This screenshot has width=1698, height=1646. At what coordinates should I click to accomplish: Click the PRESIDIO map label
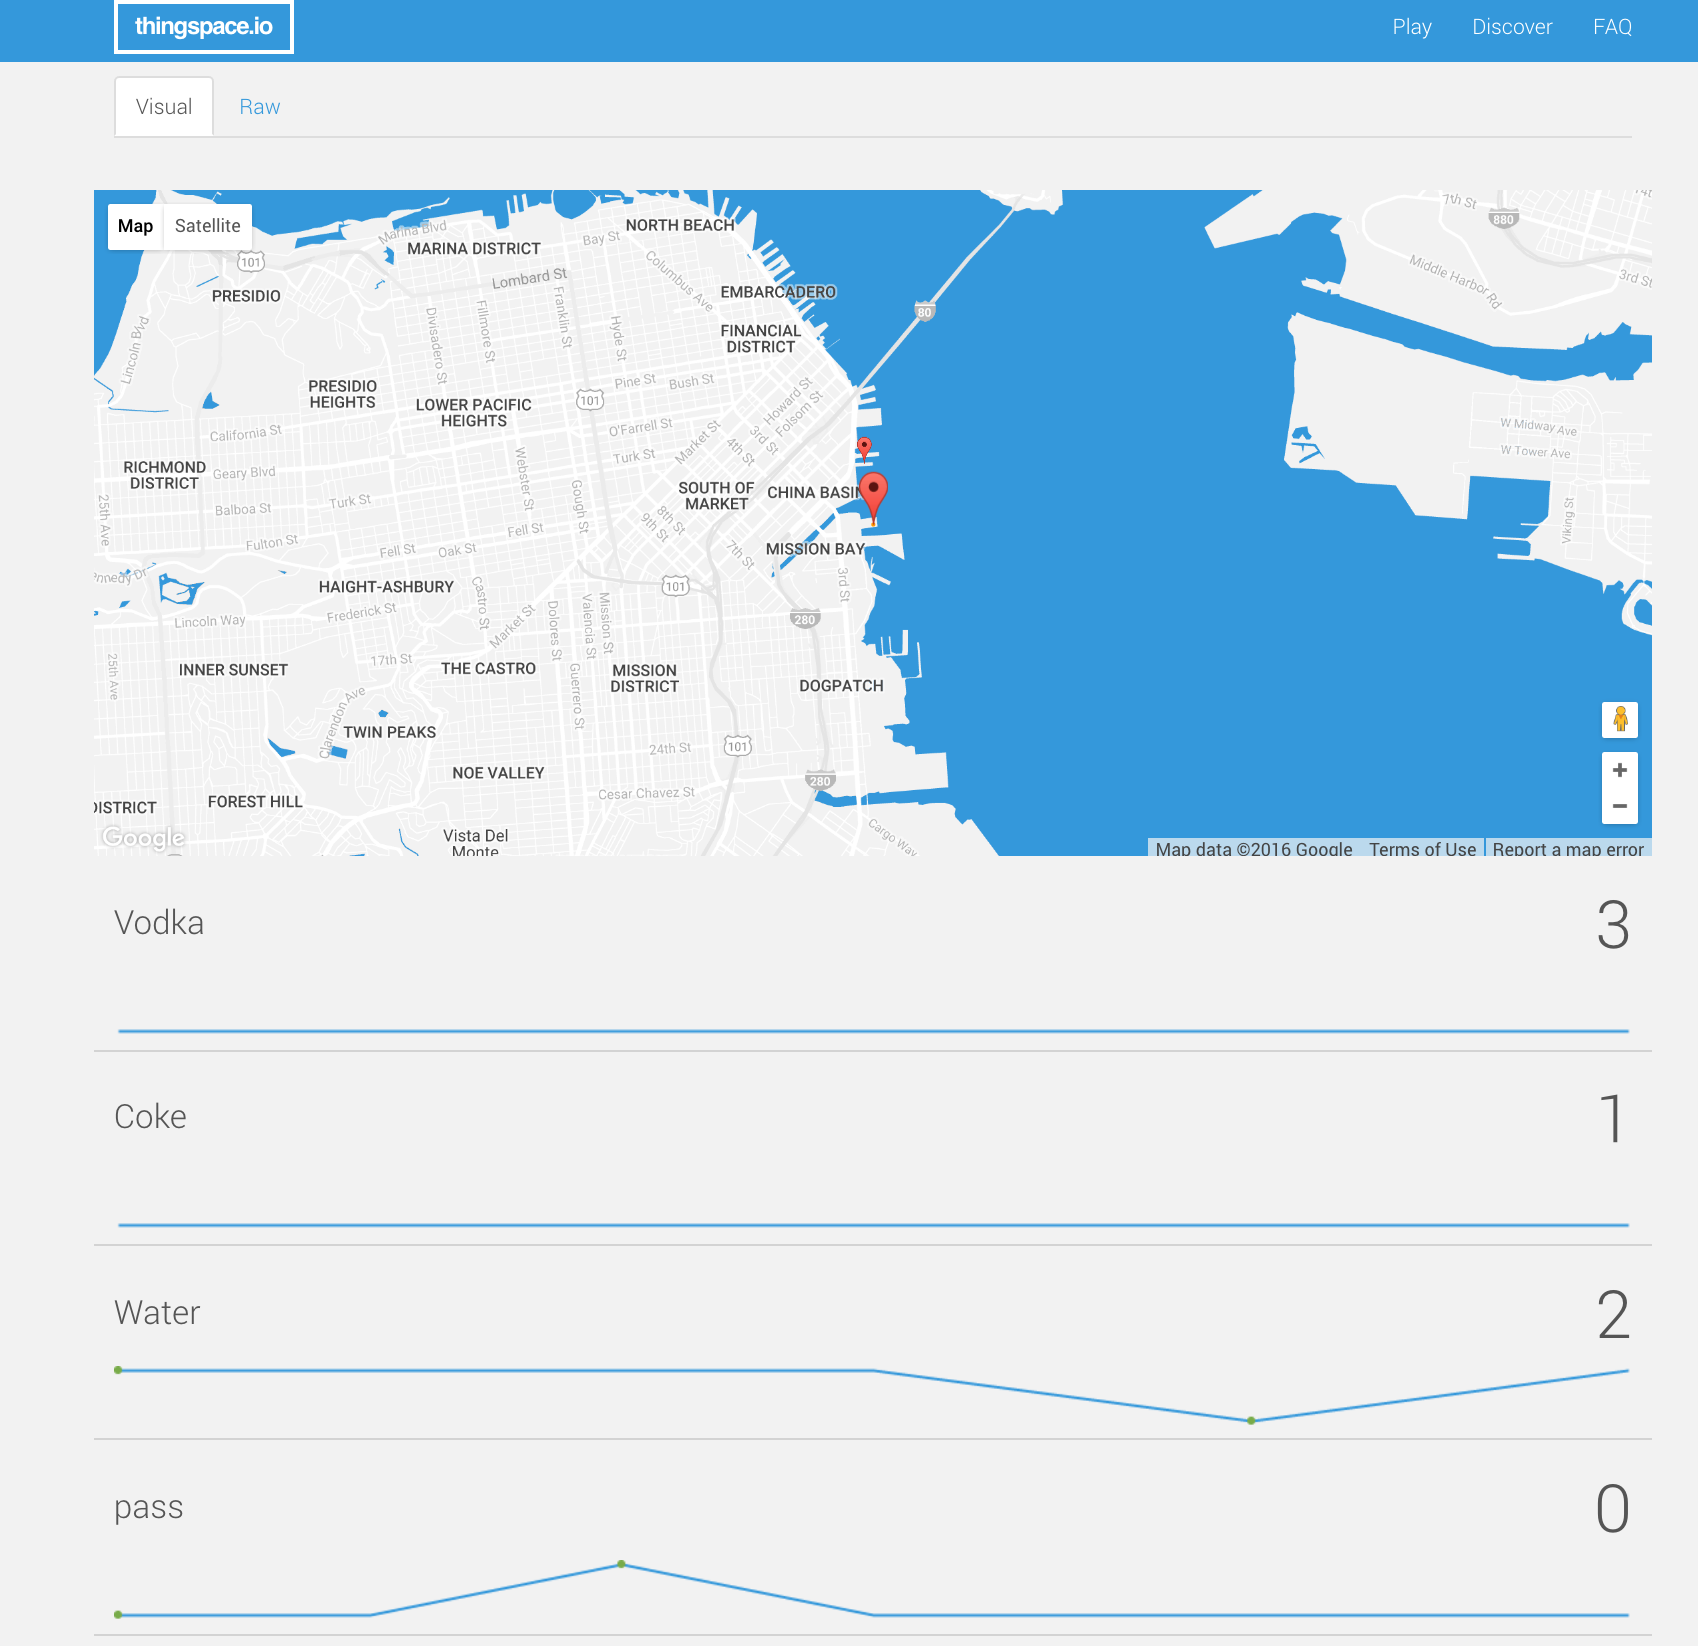click(x=246, y=296)
